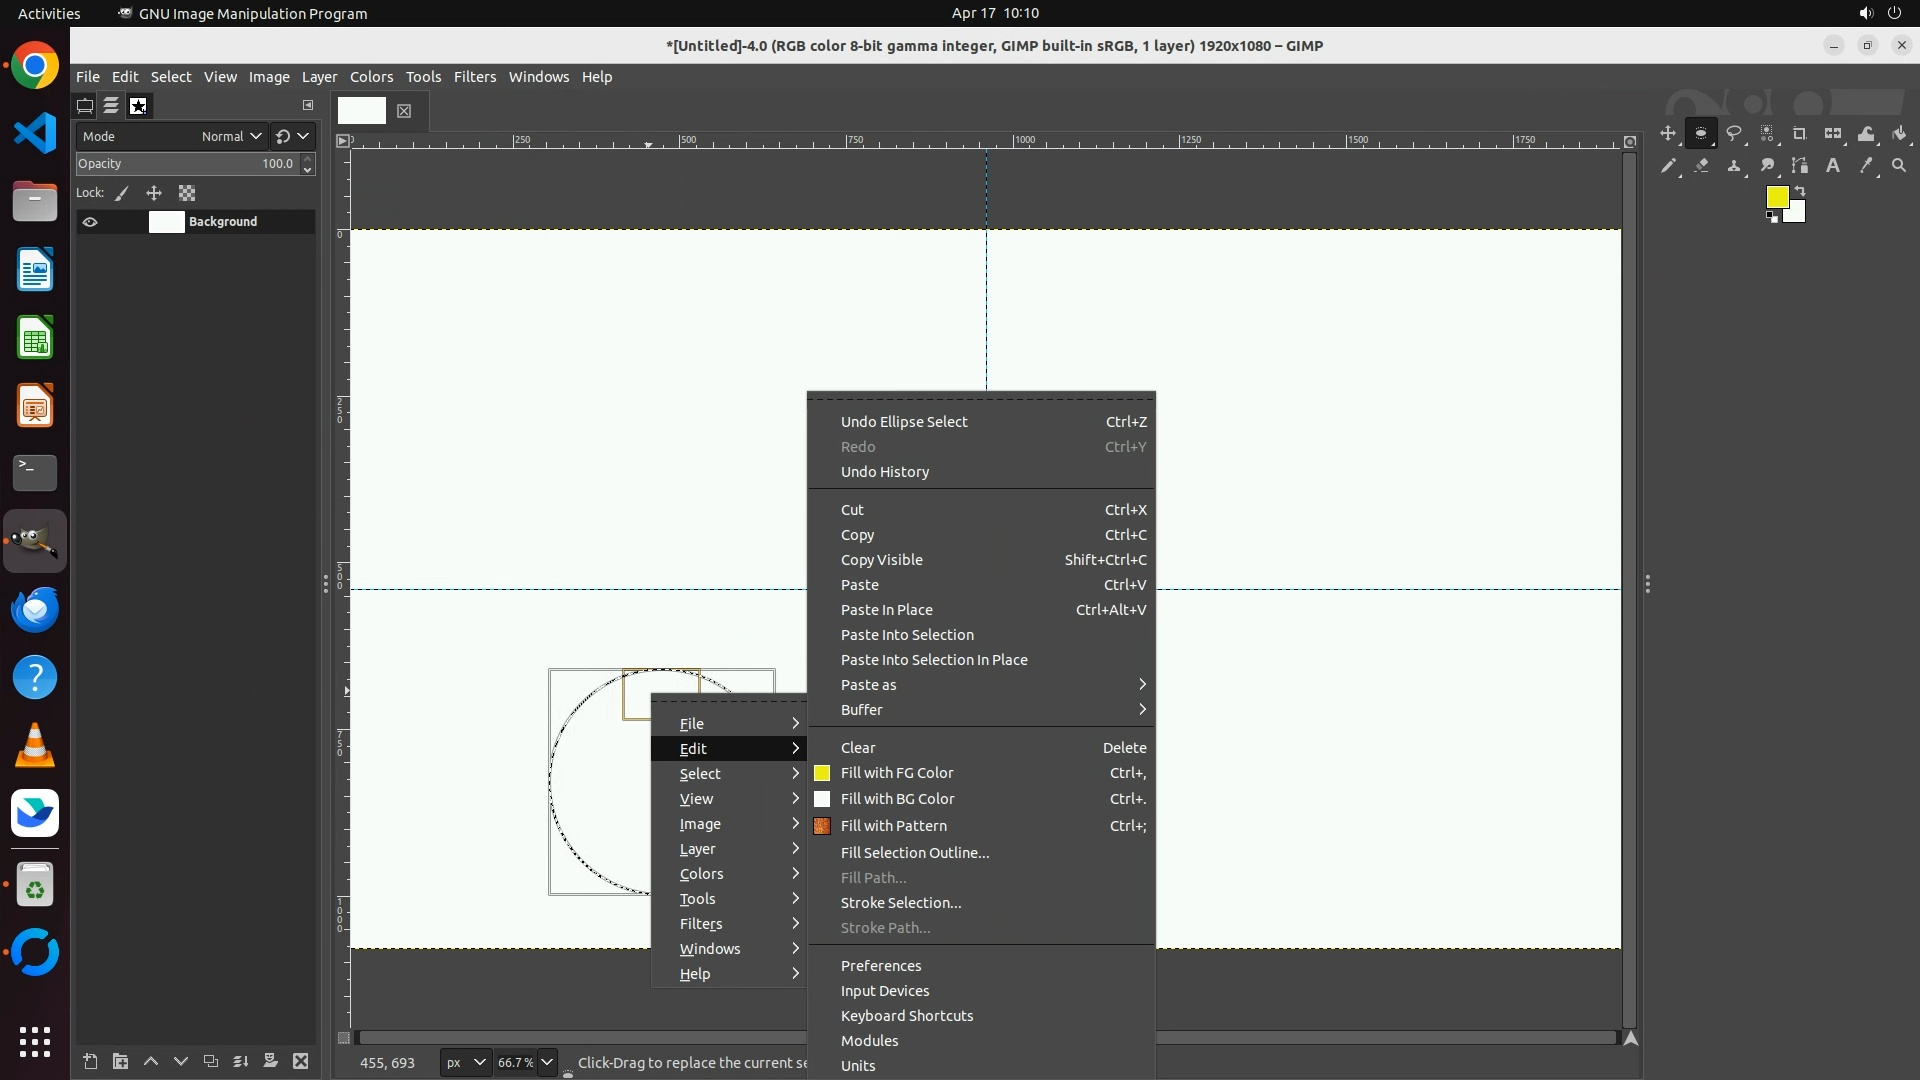Screen dimensions: 1920x1080
Task: Activate the Eraser tool
Action: tap(1701, 166)
